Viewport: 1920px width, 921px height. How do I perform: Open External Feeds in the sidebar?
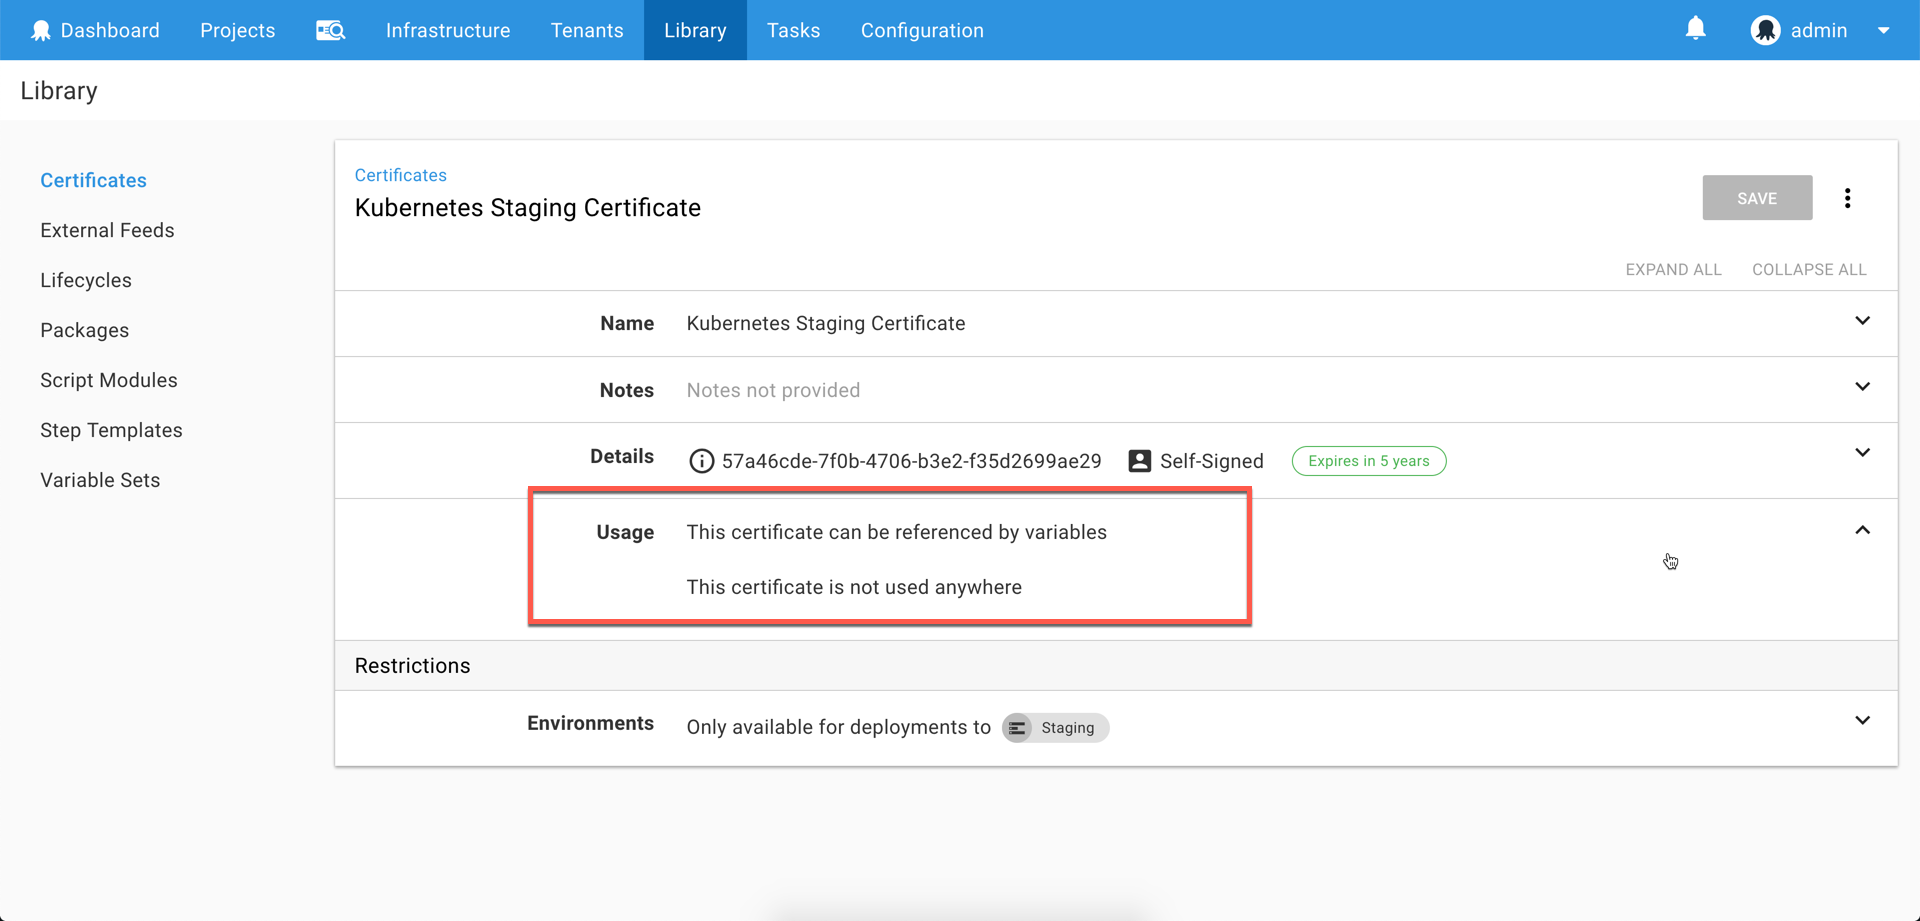107,230
